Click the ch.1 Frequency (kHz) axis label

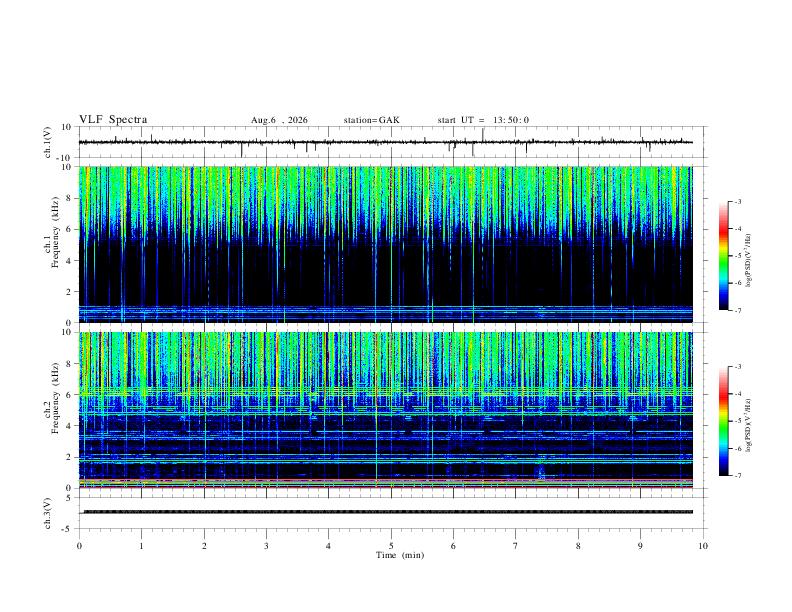pyautogui.click(x=52, y=232)
